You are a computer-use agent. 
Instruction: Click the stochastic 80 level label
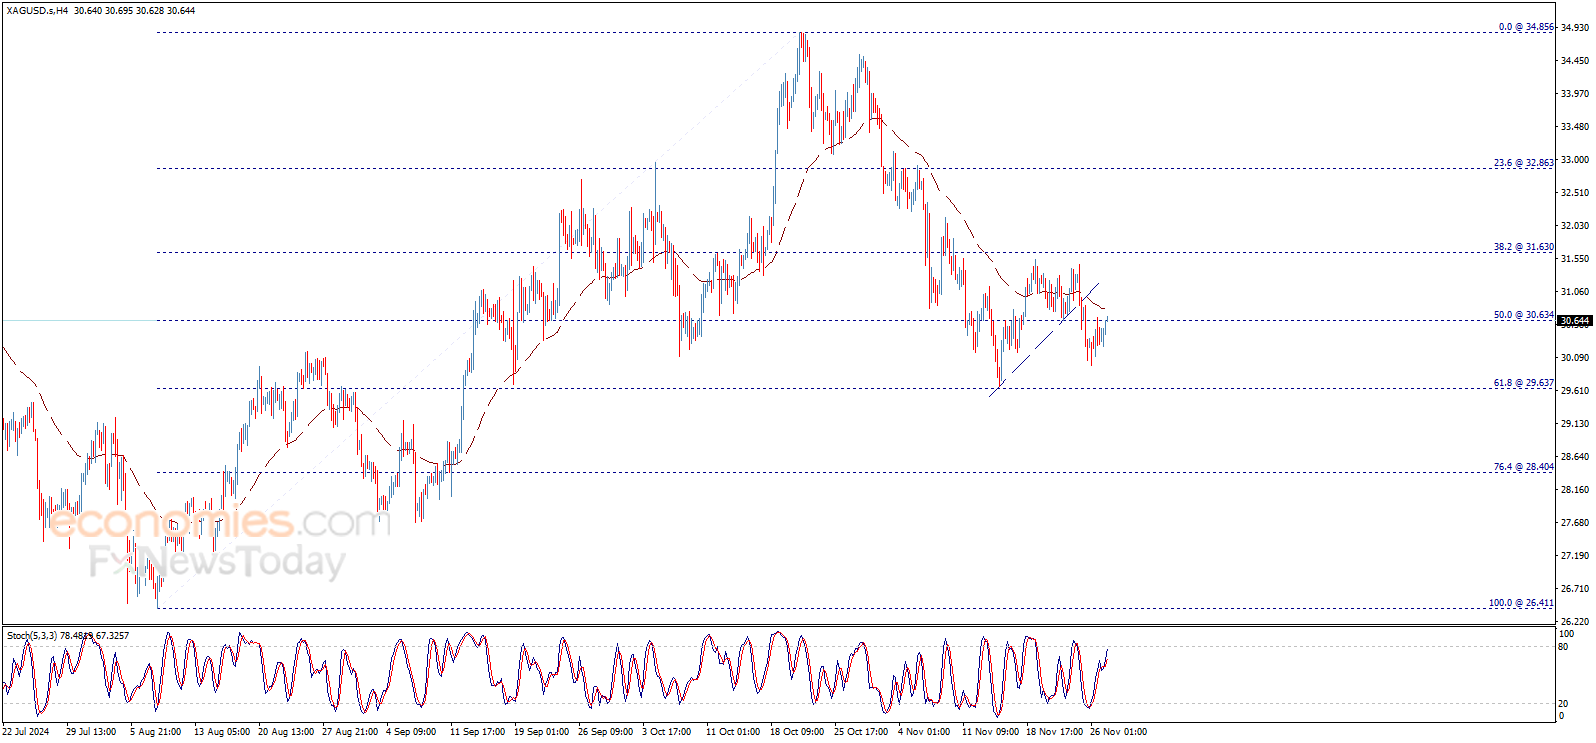click(x=1564, y=647)
